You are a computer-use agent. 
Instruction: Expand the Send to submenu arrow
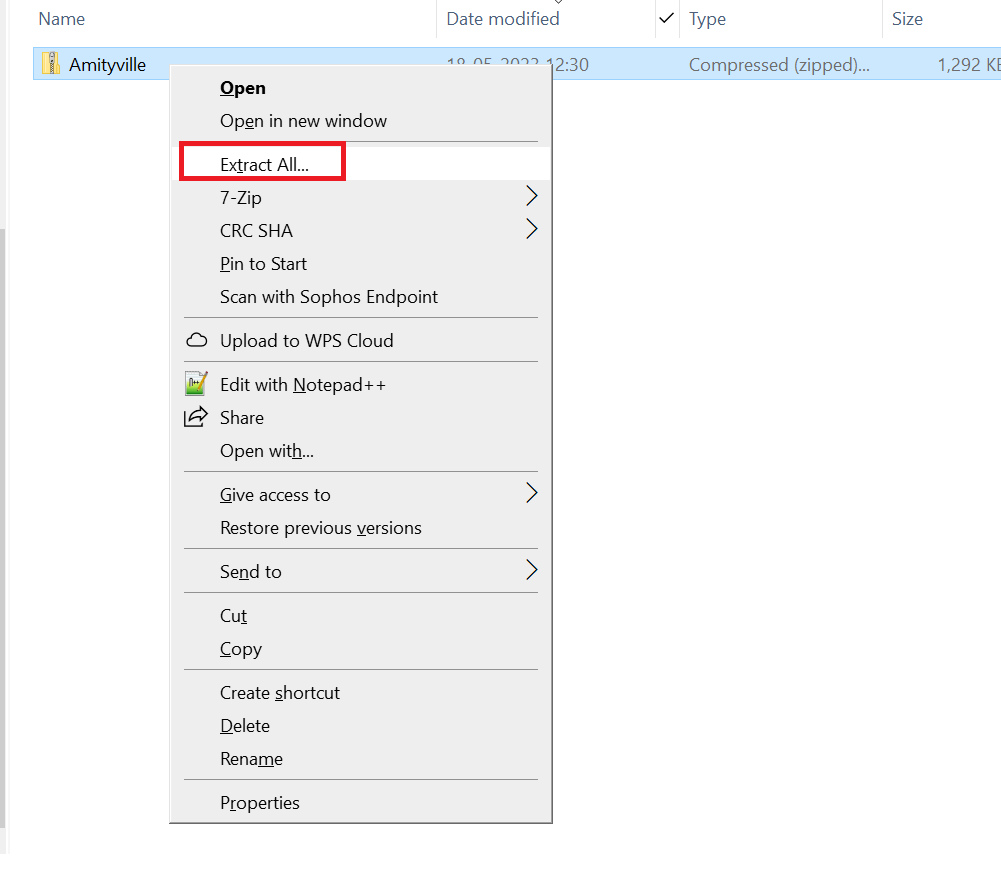(531, 571)
